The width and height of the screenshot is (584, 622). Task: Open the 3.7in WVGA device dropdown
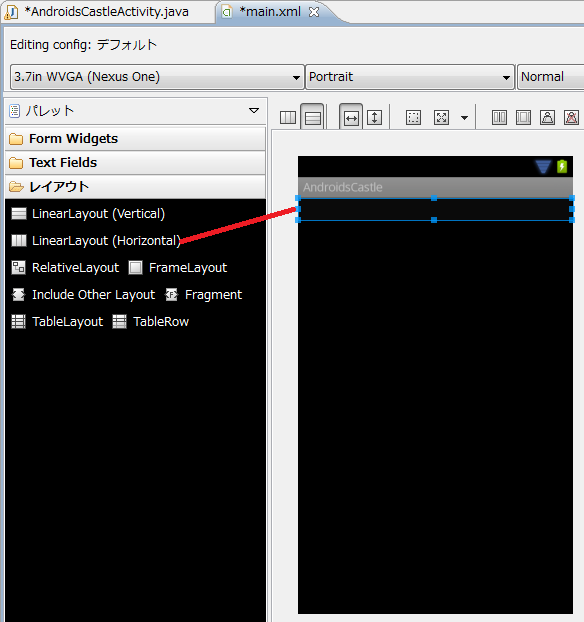coord(157,77)
